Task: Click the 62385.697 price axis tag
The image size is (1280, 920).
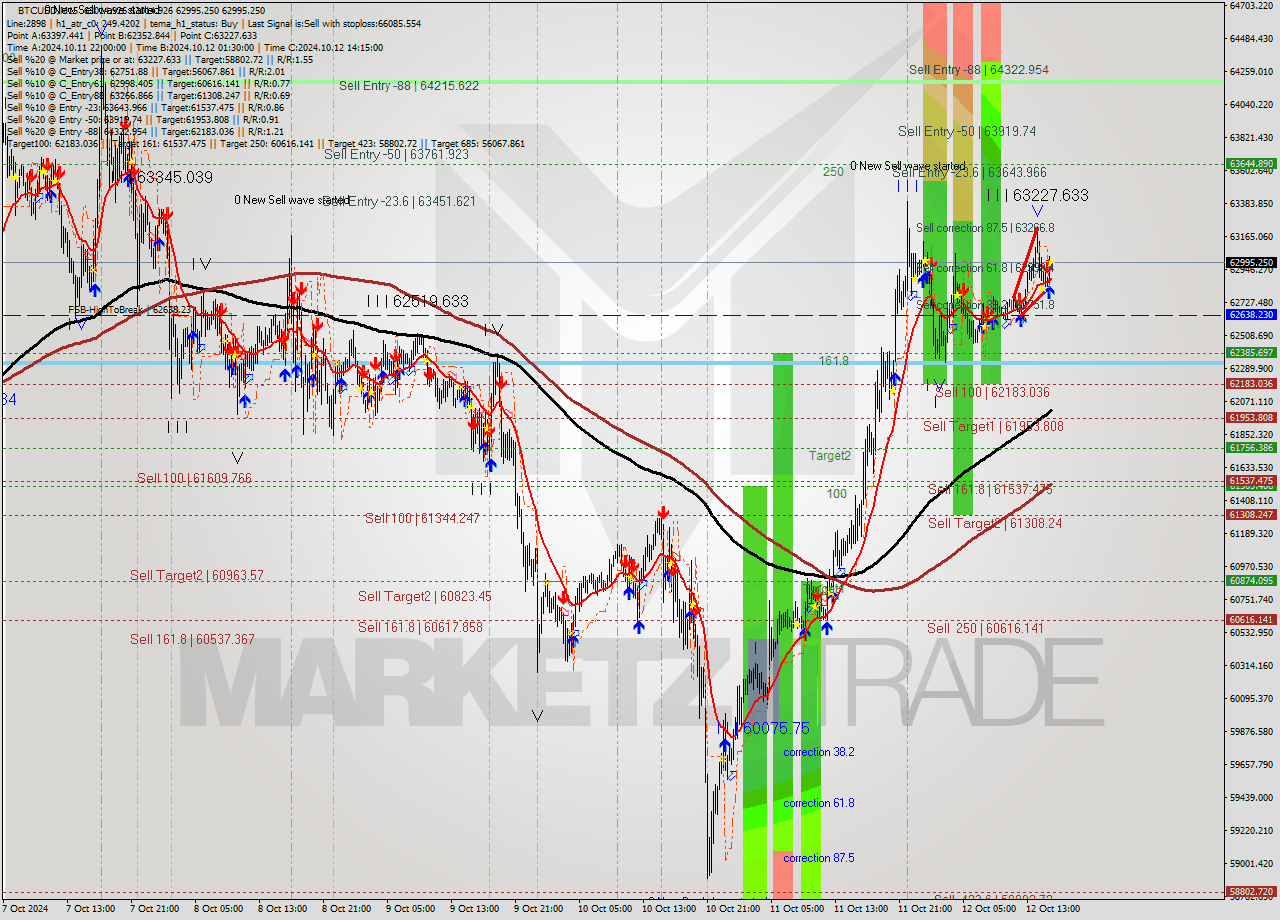Action: [1250, 352]
